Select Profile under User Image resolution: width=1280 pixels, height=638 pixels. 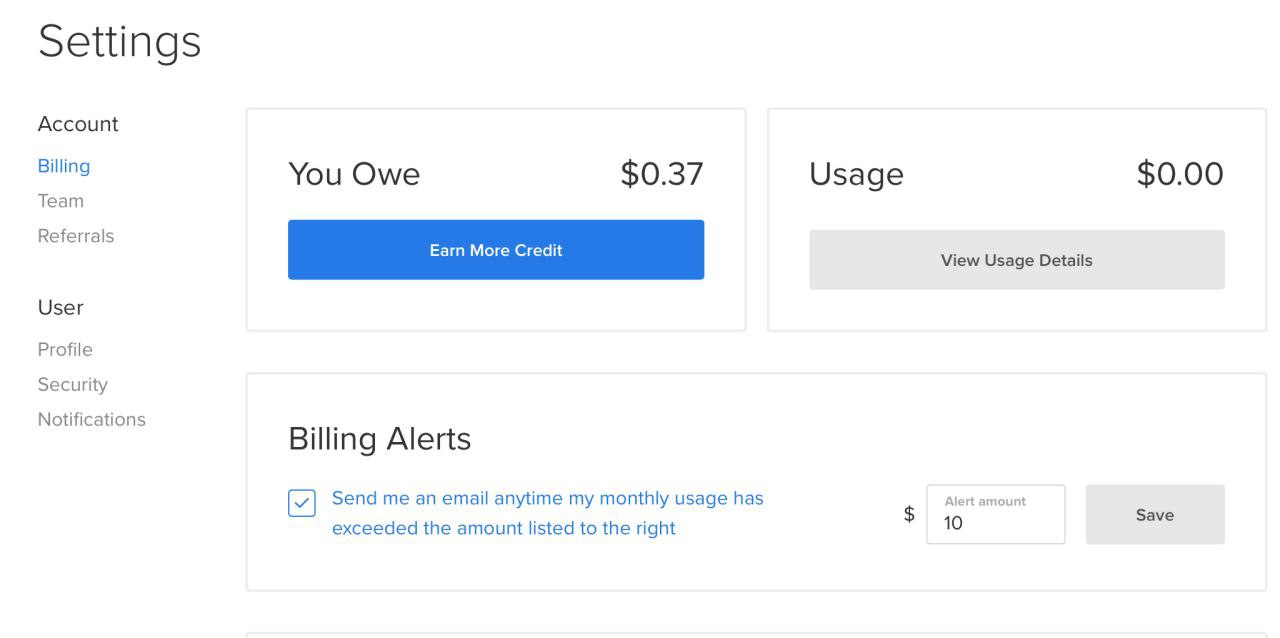pyautogui.click(x=65, y=349)
